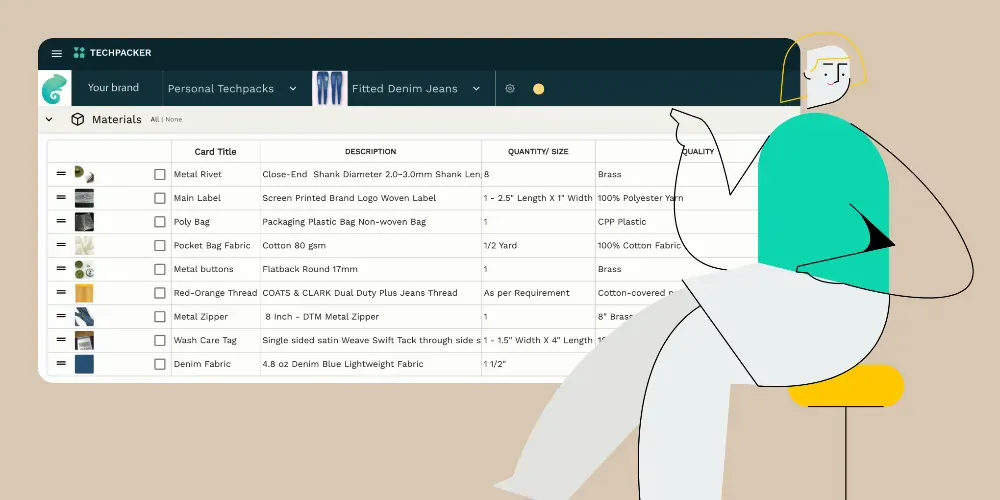Image resolution: width=1000 pixels, height=500 pixels.
Task: Click the Metal Zipper drag handle
Action: coord(61,315)
